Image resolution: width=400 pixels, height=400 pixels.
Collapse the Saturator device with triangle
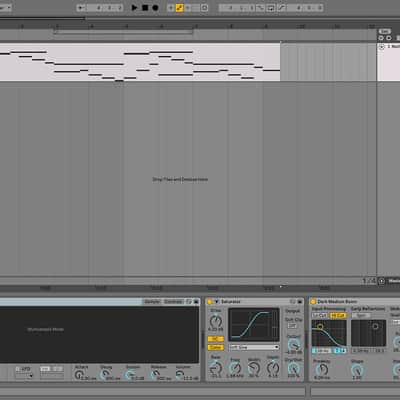[216, 302]
